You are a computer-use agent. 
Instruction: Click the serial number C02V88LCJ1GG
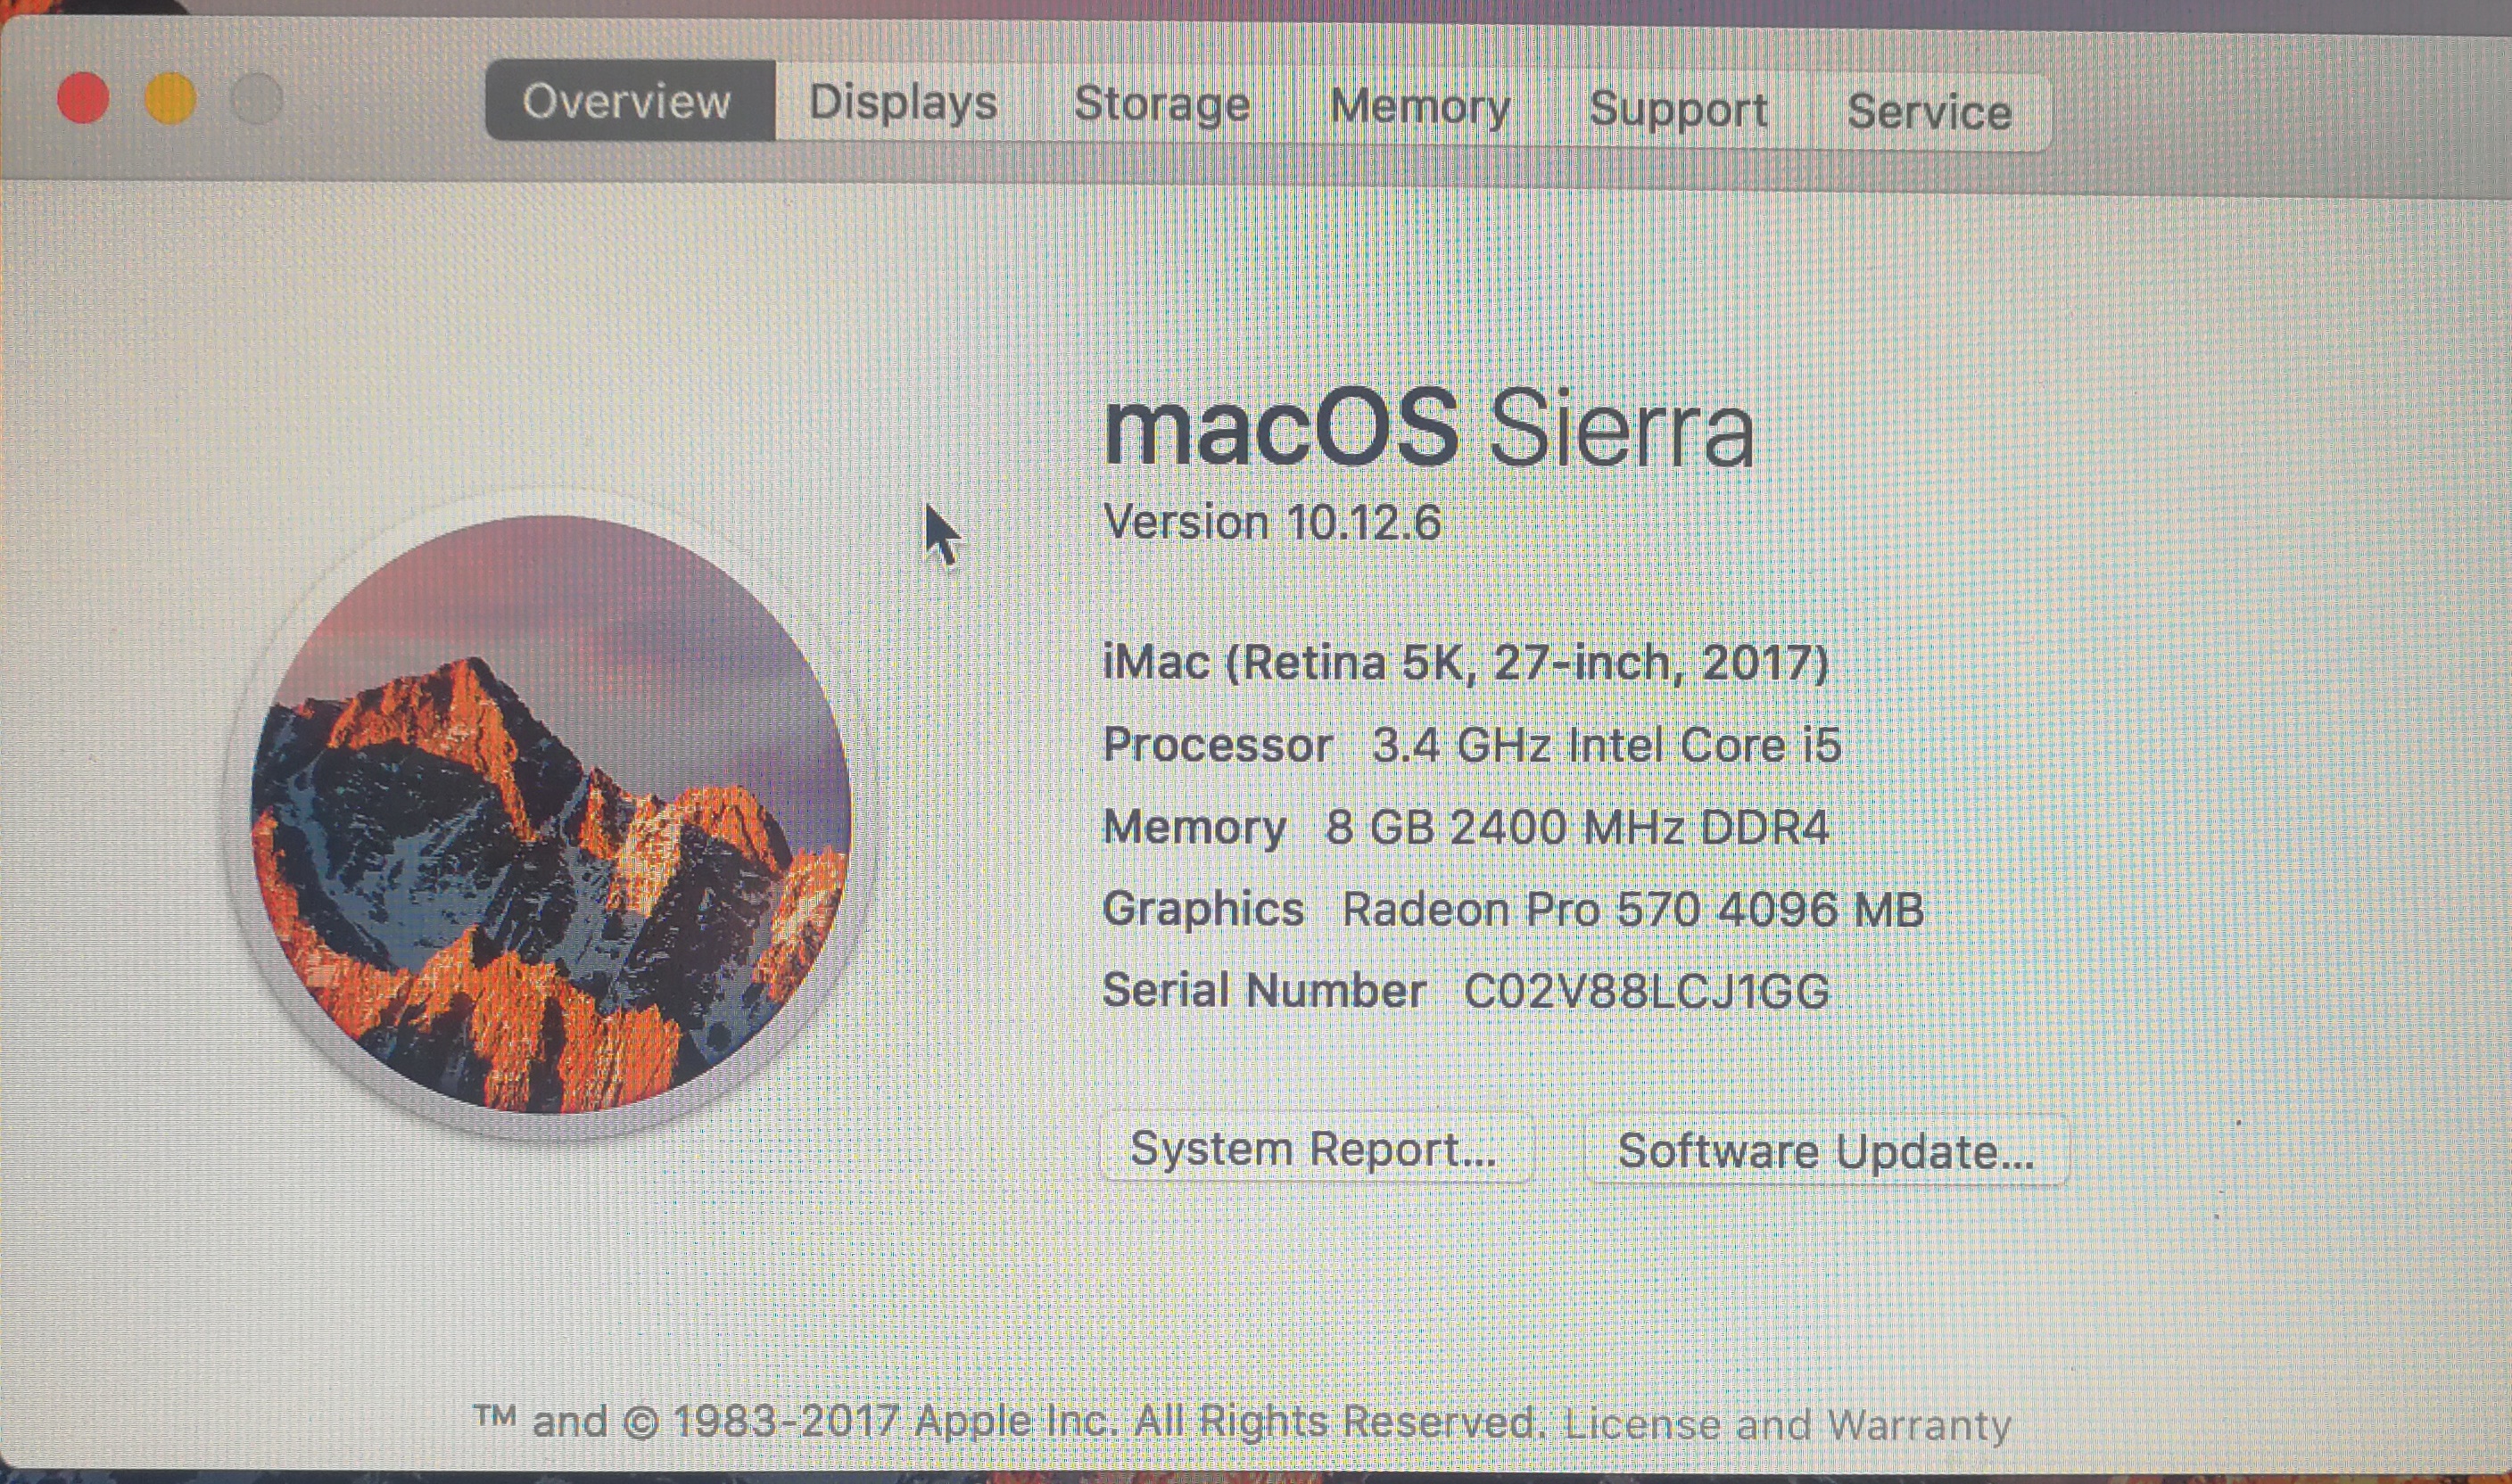(x=1646, y=991)
